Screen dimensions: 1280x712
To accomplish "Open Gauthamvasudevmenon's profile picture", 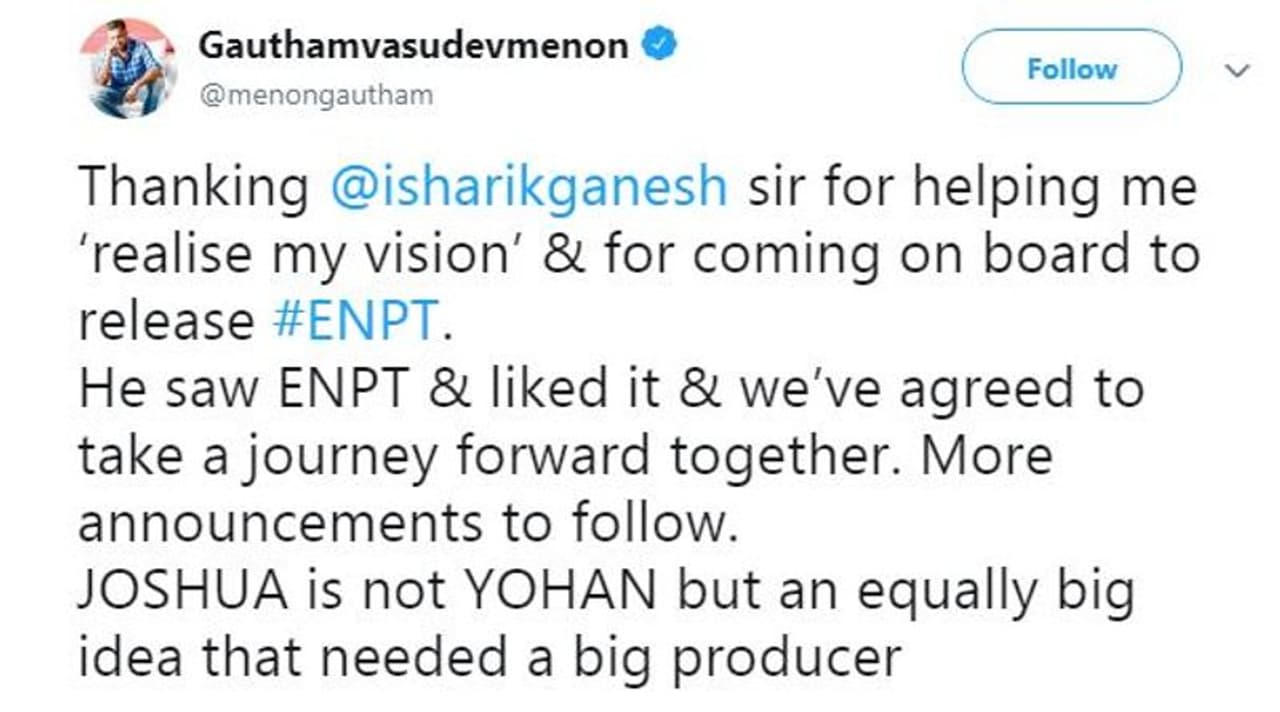I will (x=128, y=69).
